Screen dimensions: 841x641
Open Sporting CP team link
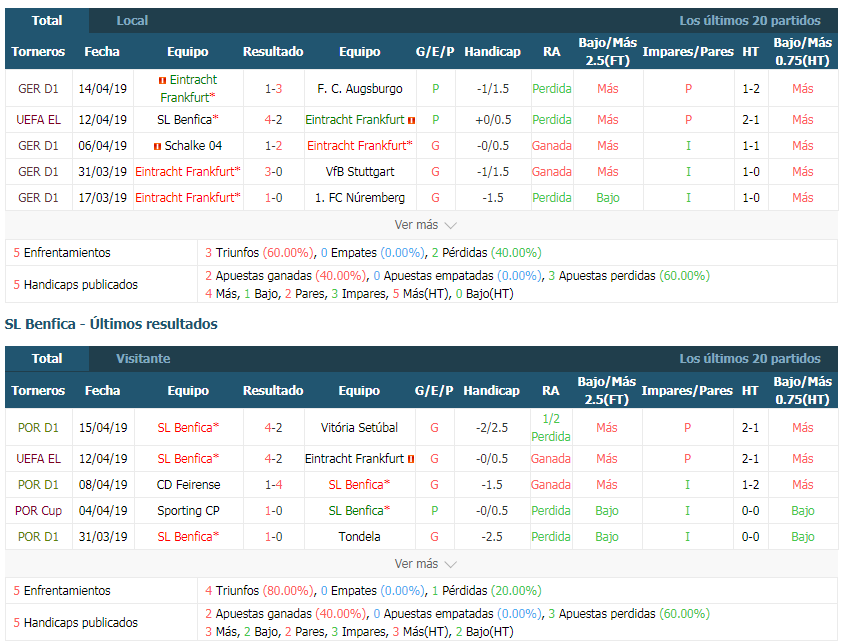(x=188, y=511)
